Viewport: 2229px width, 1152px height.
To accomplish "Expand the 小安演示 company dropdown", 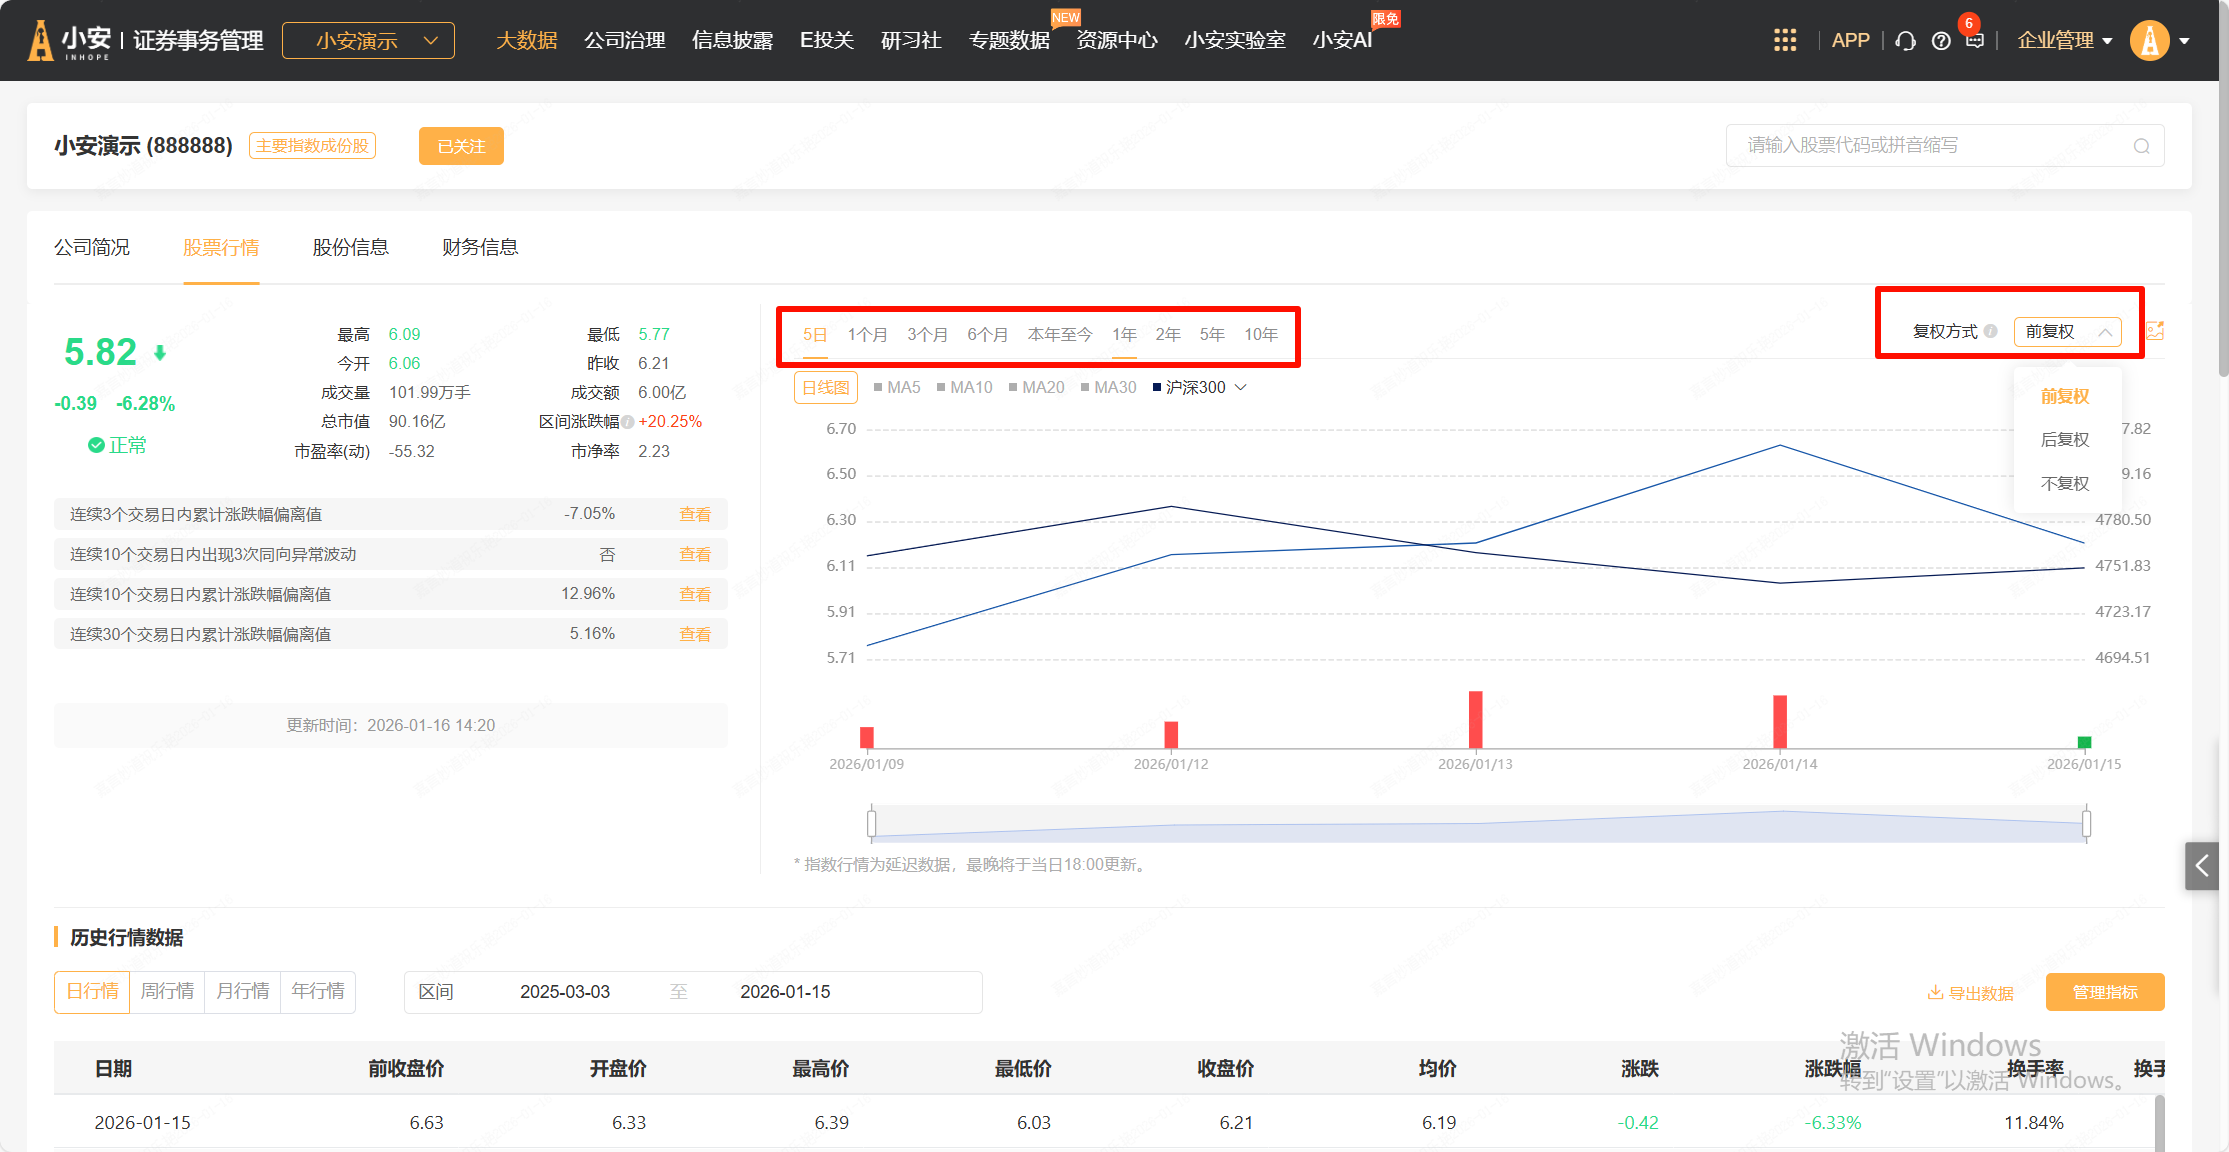I will (368, 41).
